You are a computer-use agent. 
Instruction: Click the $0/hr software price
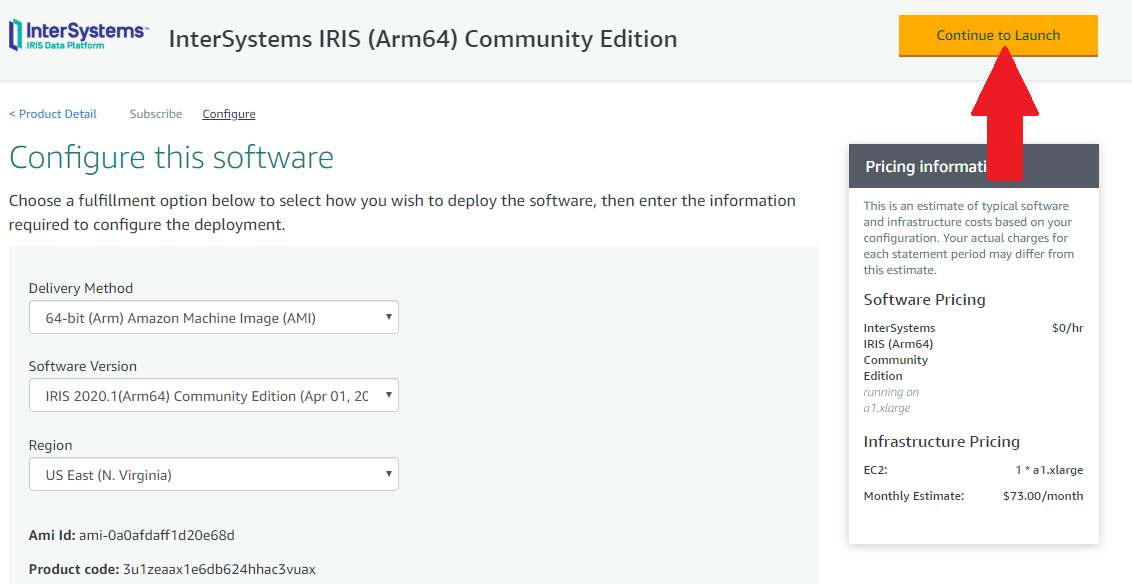click(x=1068, y=328)
